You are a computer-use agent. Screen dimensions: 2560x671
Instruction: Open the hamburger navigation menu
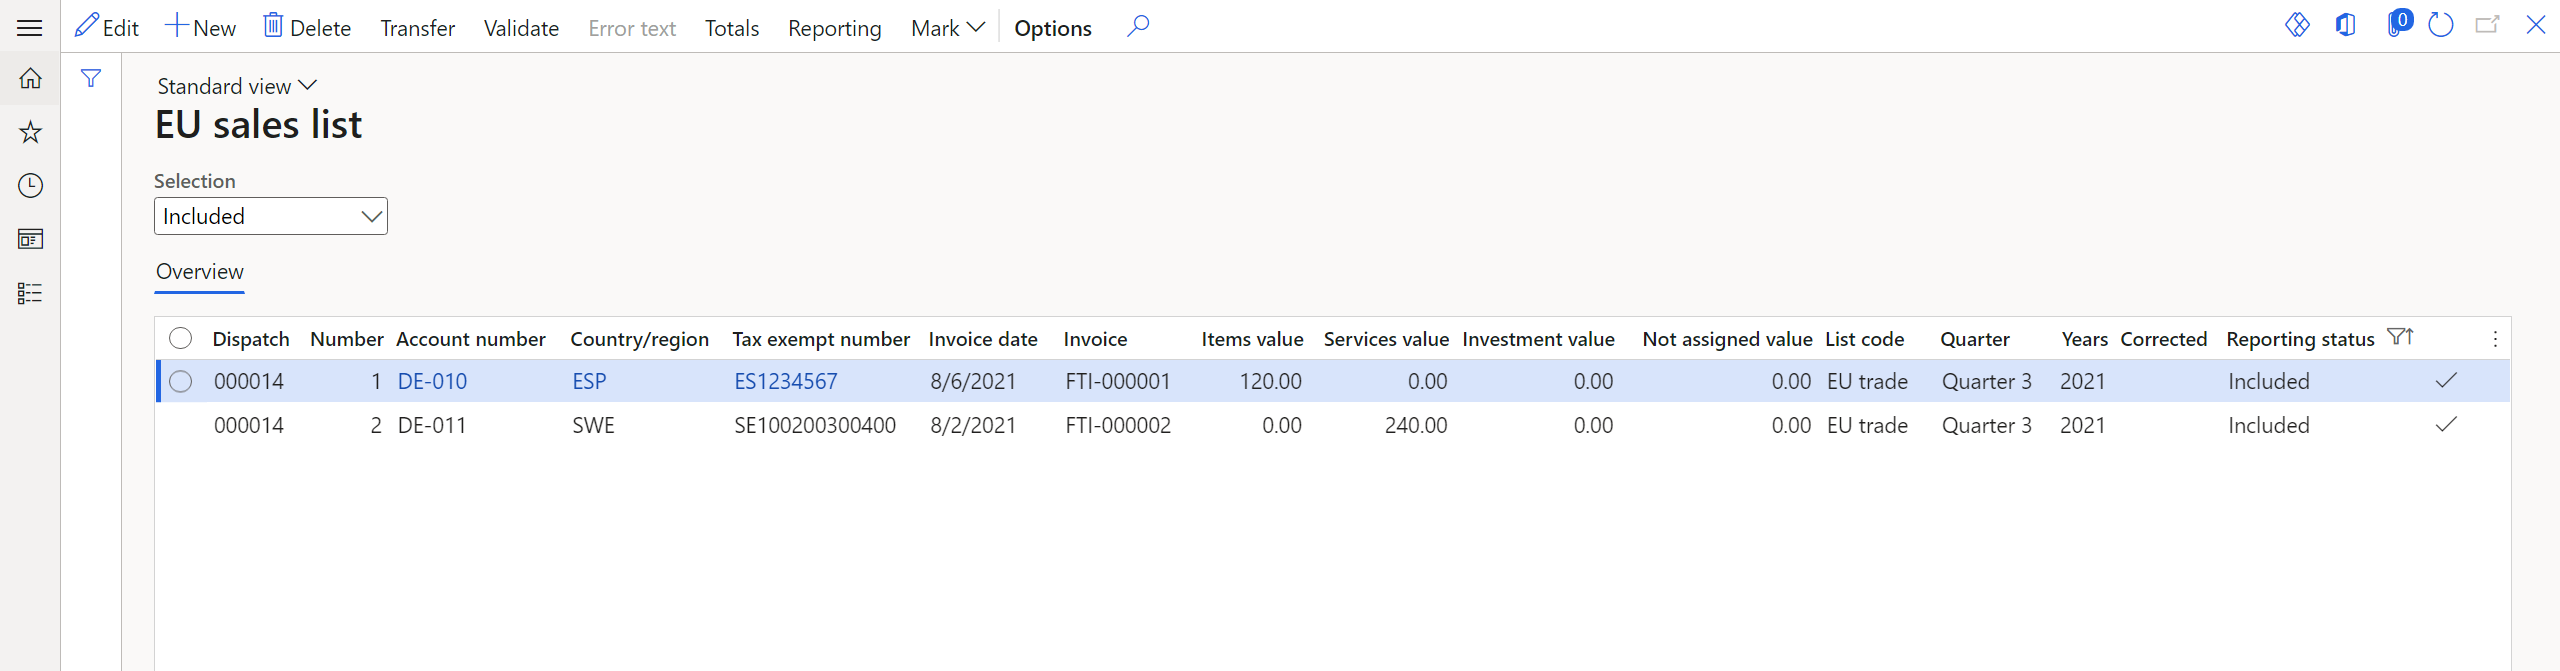(30, 27)
